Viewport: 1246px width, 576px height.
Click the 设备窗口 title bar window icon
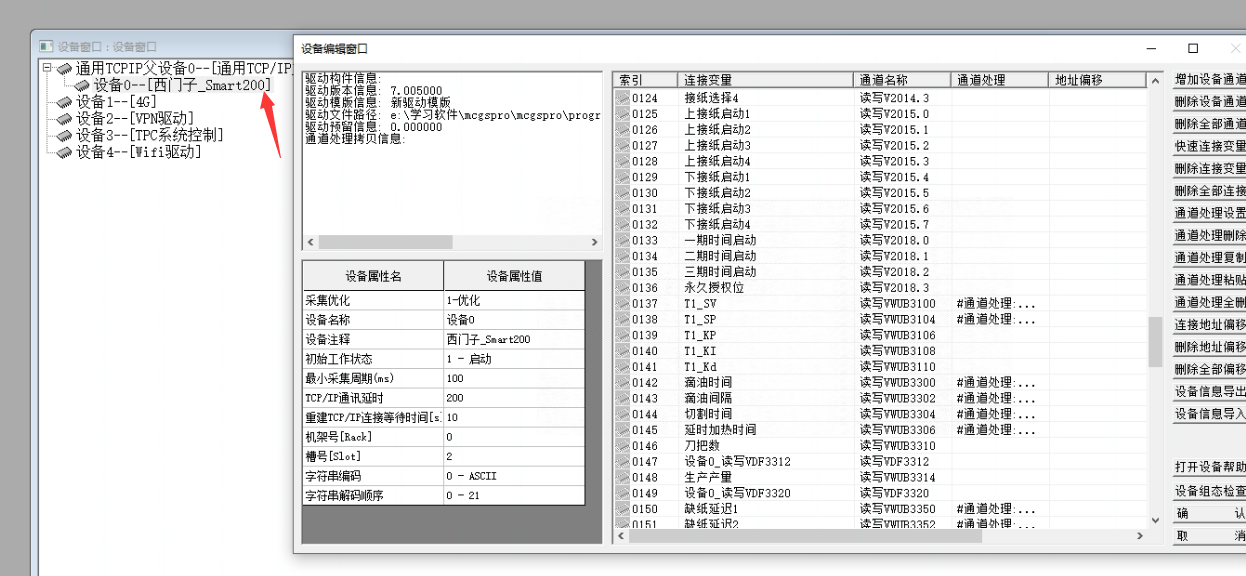coord(45,46)
